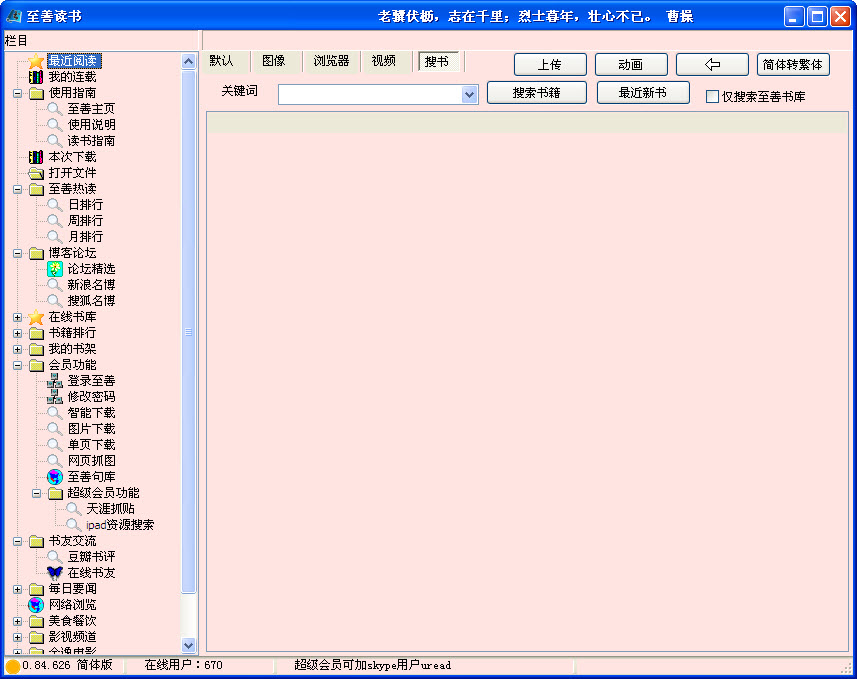Click the open folder icon for 打开文件
This screenshot has width=857, height=679.
coord(36,173)
